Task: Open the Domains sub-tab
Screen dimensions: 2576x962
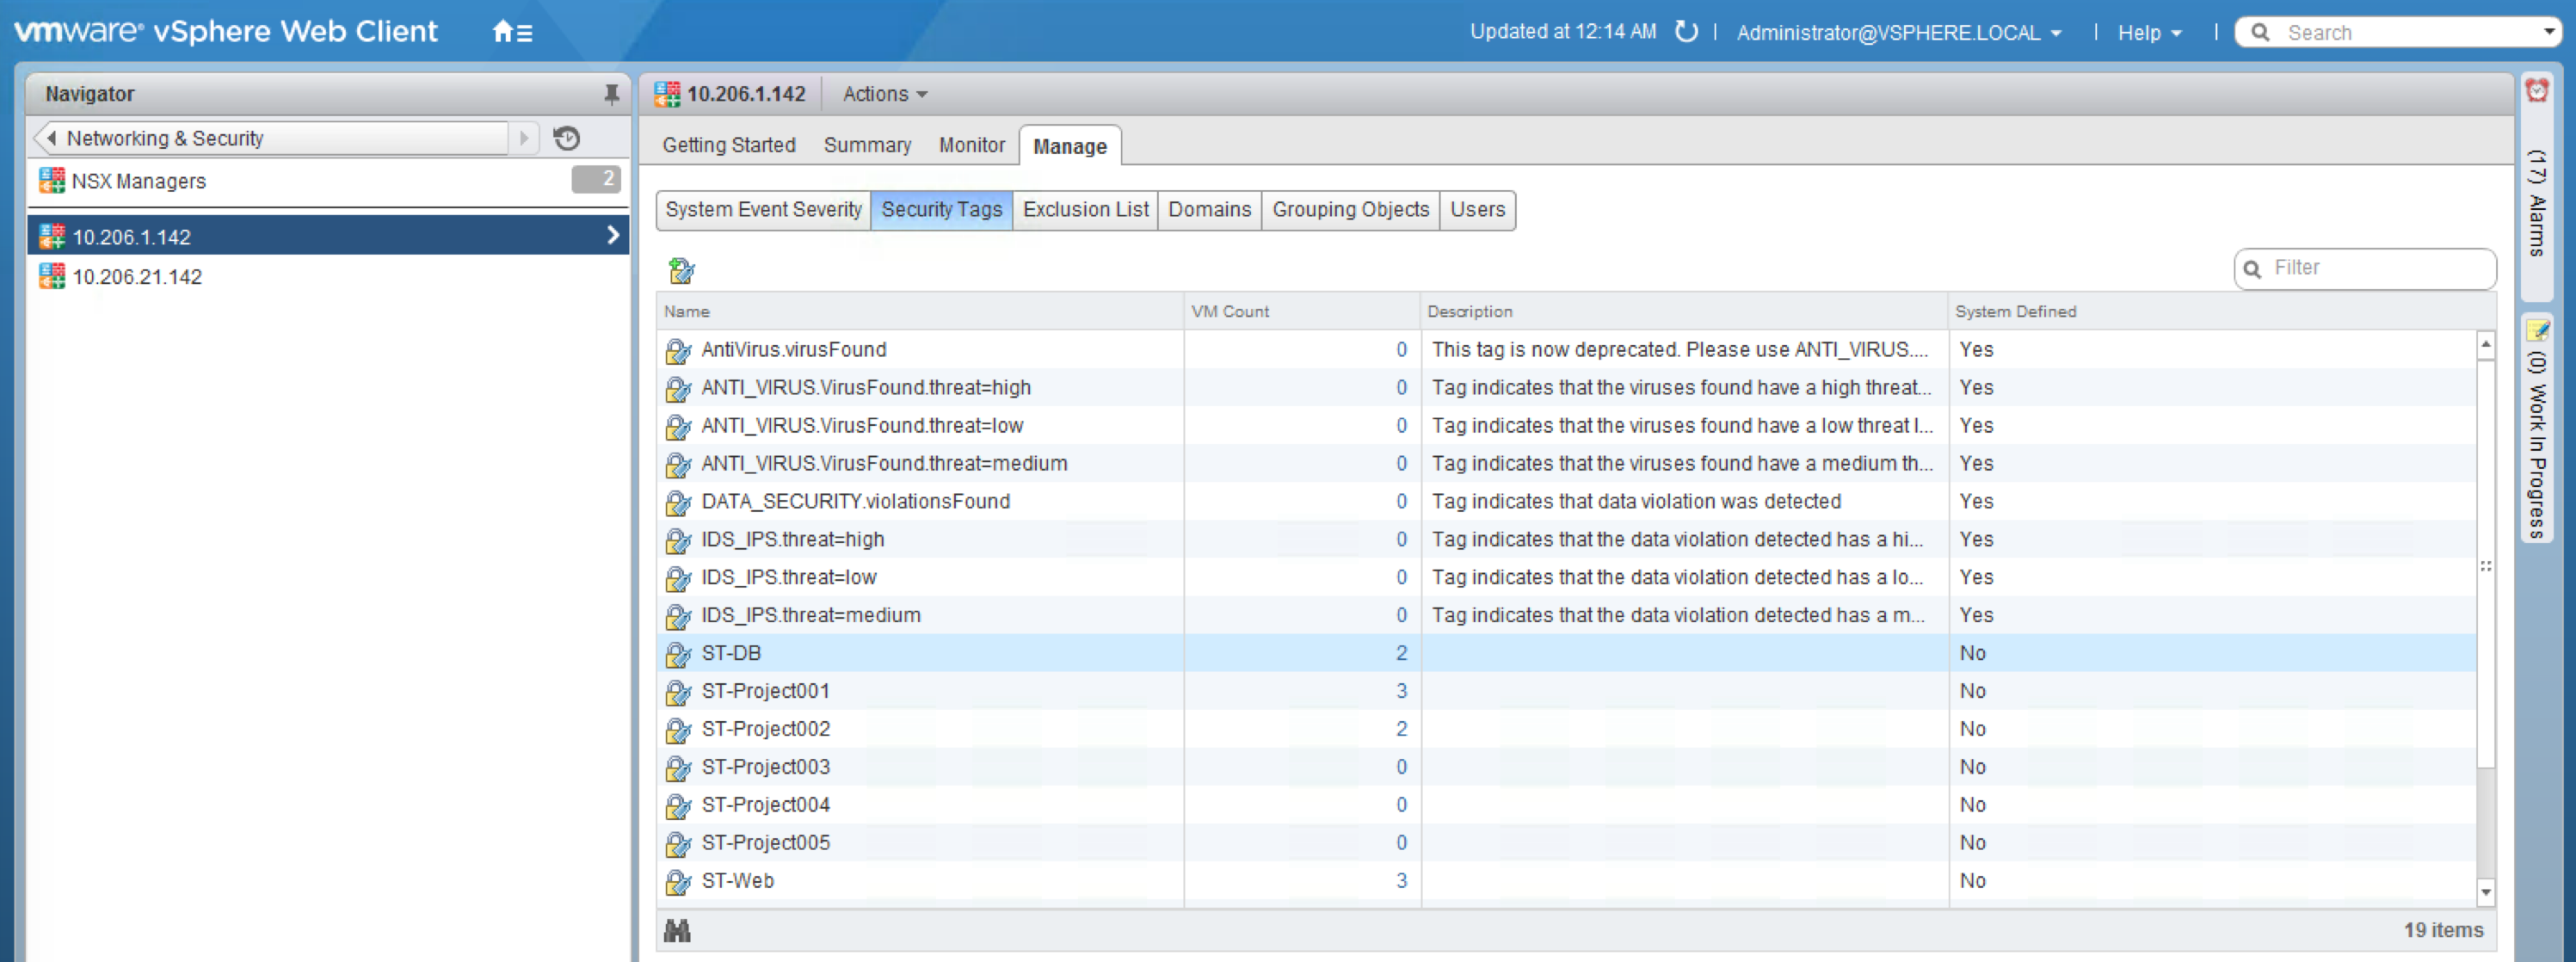Action: click(1209, 210)
